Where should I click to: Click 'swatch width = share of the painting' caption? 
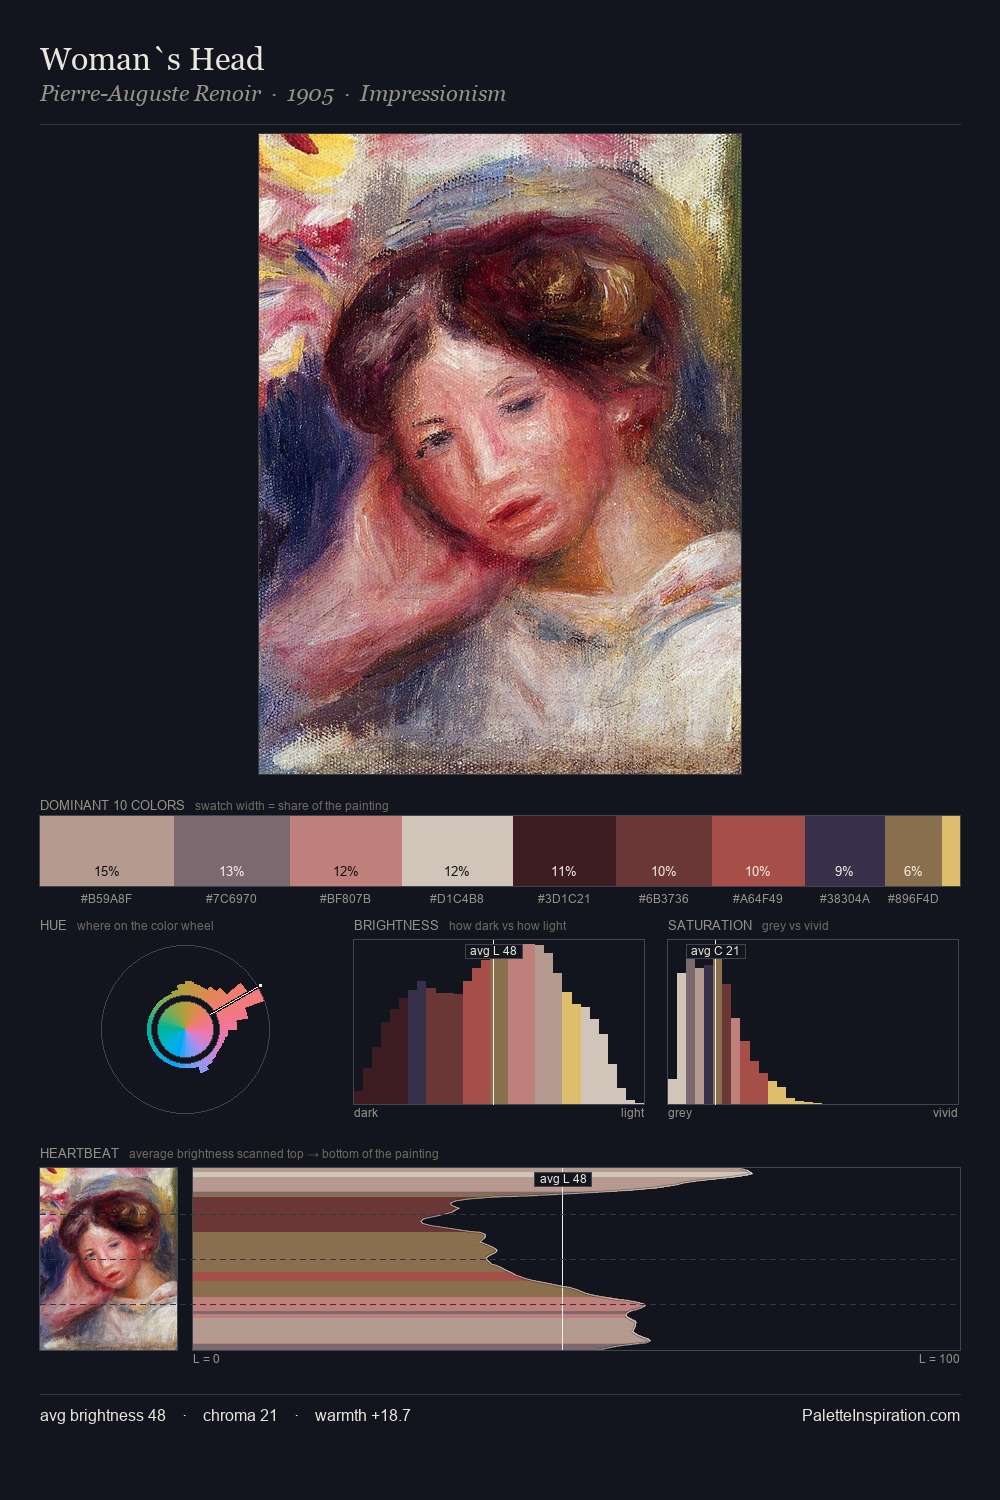(x=292, y=806)
